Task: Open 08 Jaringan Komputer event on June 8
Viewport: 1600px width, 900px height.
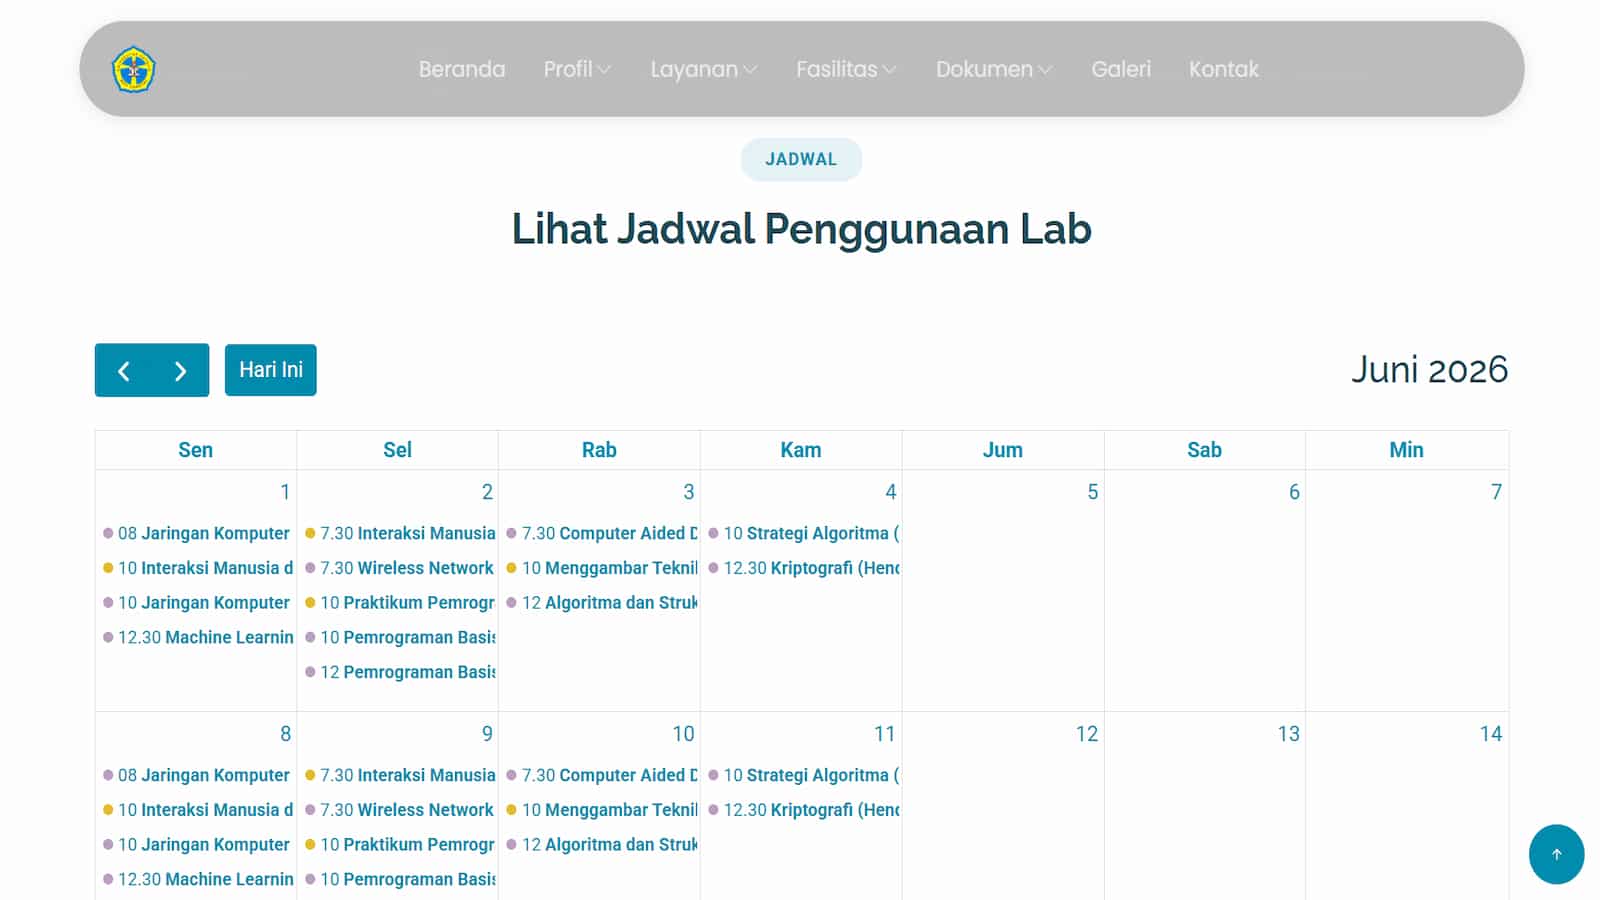Action: pos(197,775)
